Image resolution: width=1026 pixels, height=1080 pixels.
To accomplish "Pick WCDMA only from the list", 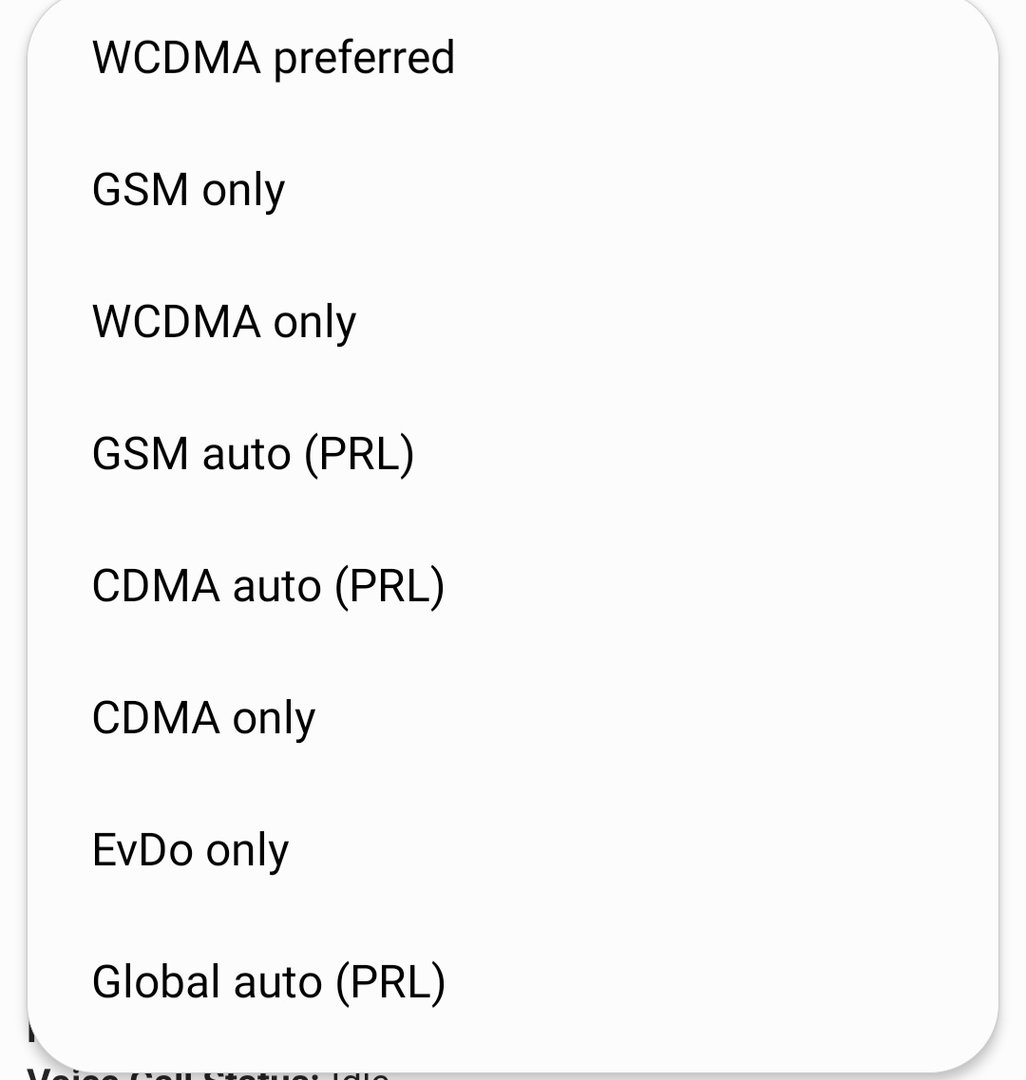I will (513, 321).
